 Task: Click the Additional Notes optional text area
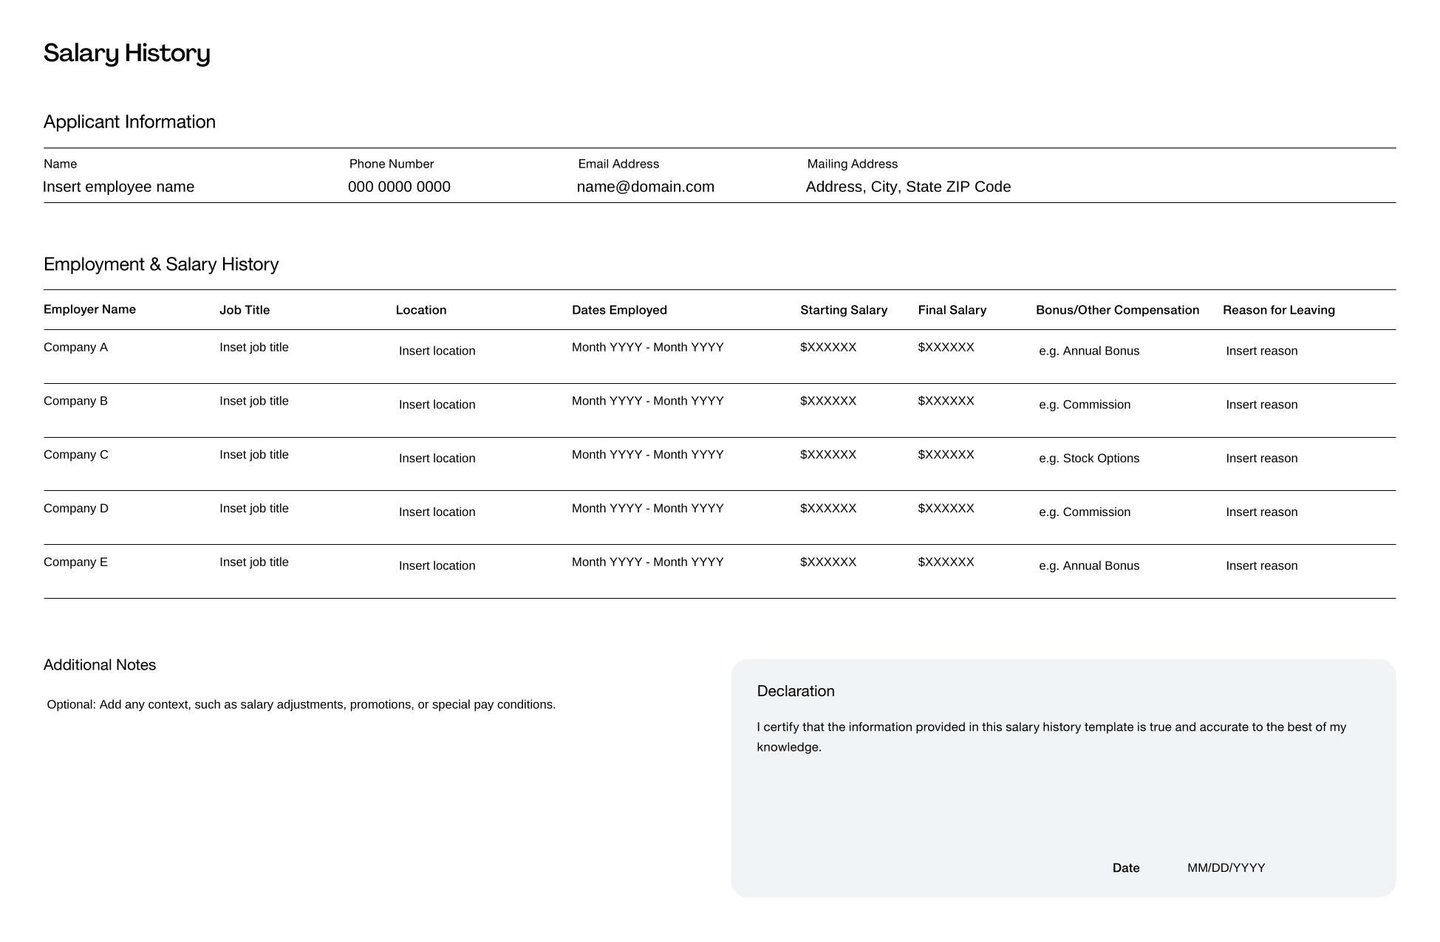(300, 704)
